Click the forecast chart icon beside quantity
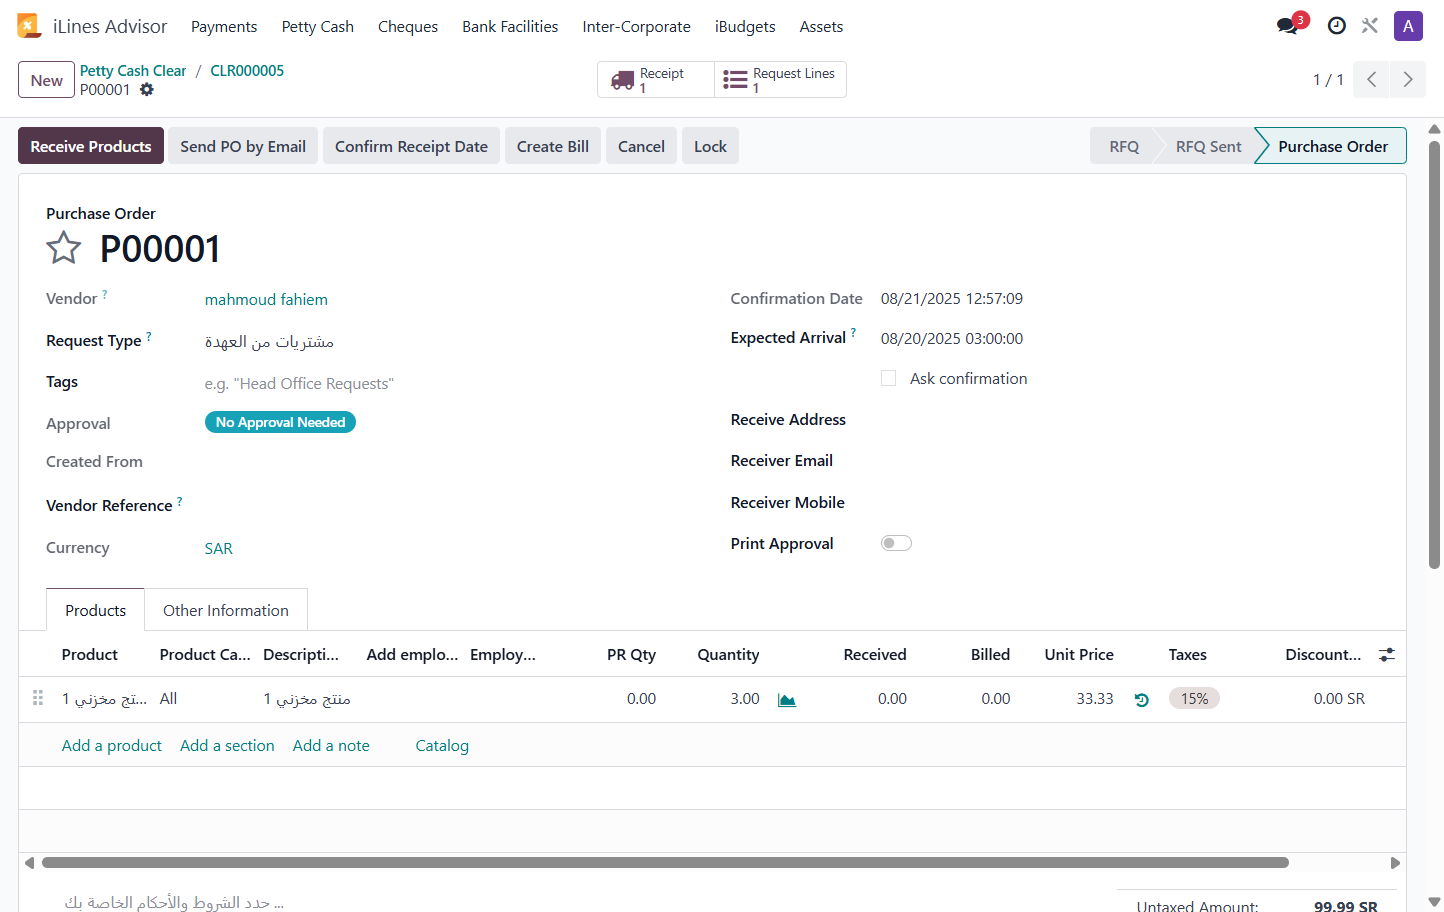This screenshot has width=1444, height=912. (x=787, y=700)
